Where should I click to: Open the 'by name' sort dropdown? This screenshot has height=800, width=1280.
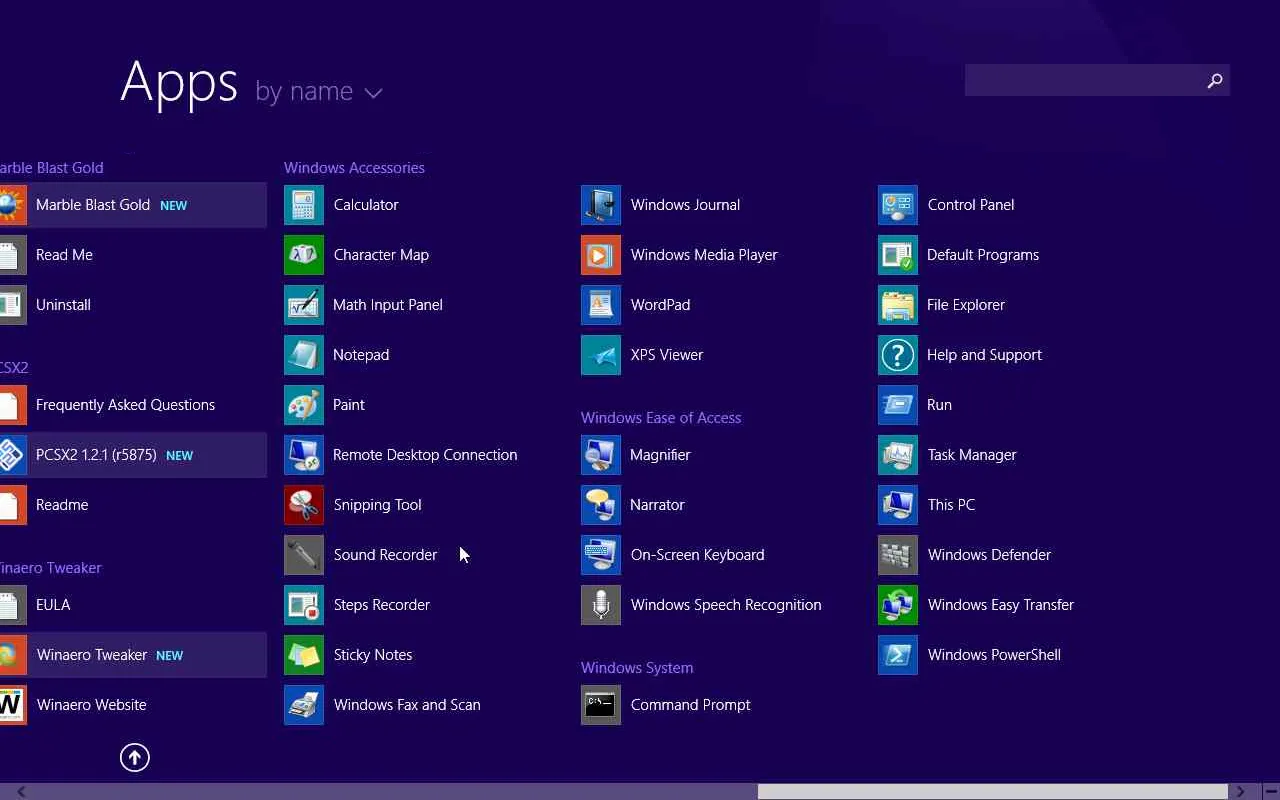[x=319, y=92]
